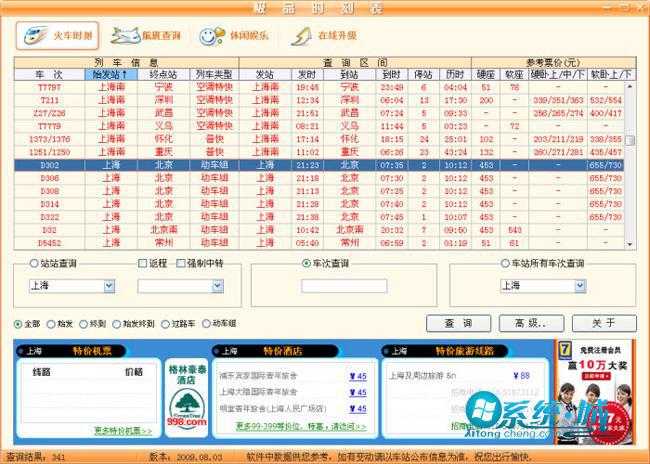Screen dimensions: 650x464
Task: Select the 站站查询 radio button
Action: [x=21, y=264]
